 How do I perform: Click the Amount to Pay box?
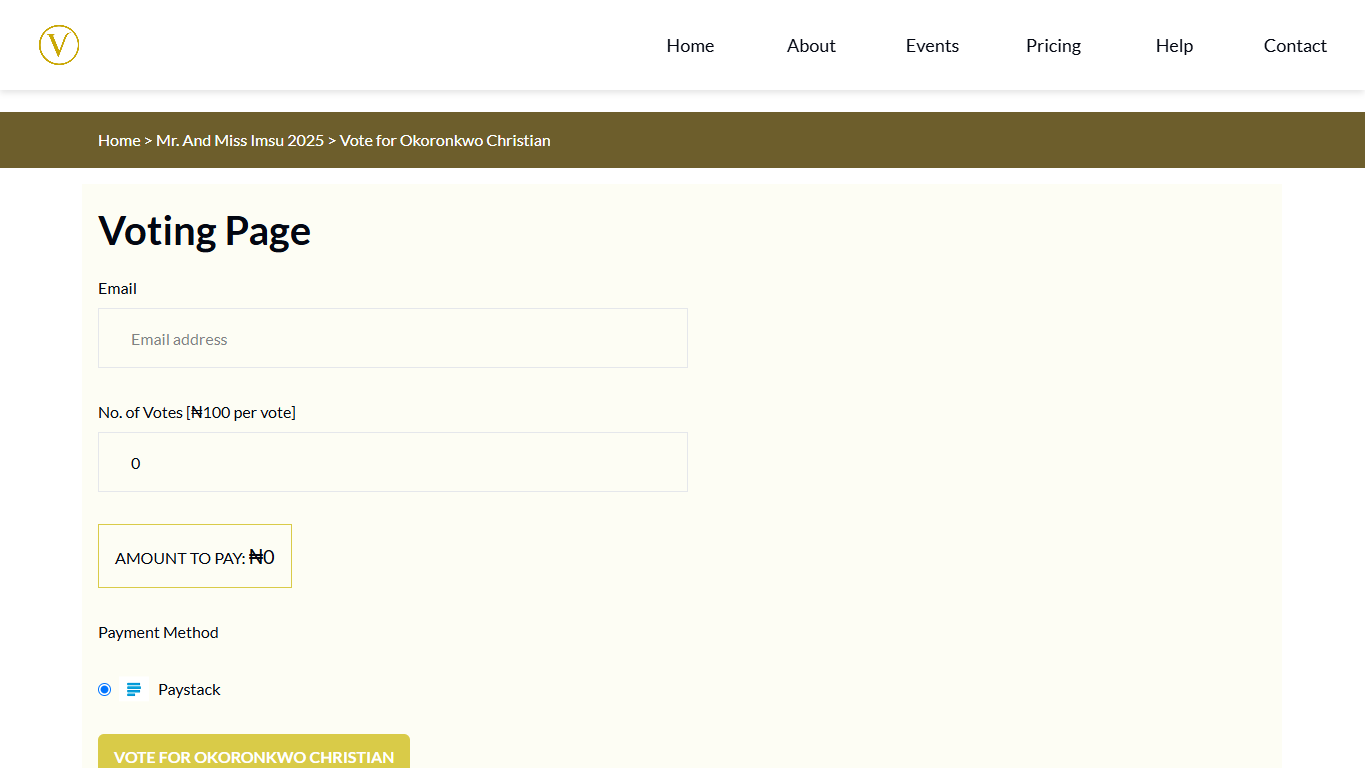click(x=195, y=557)
